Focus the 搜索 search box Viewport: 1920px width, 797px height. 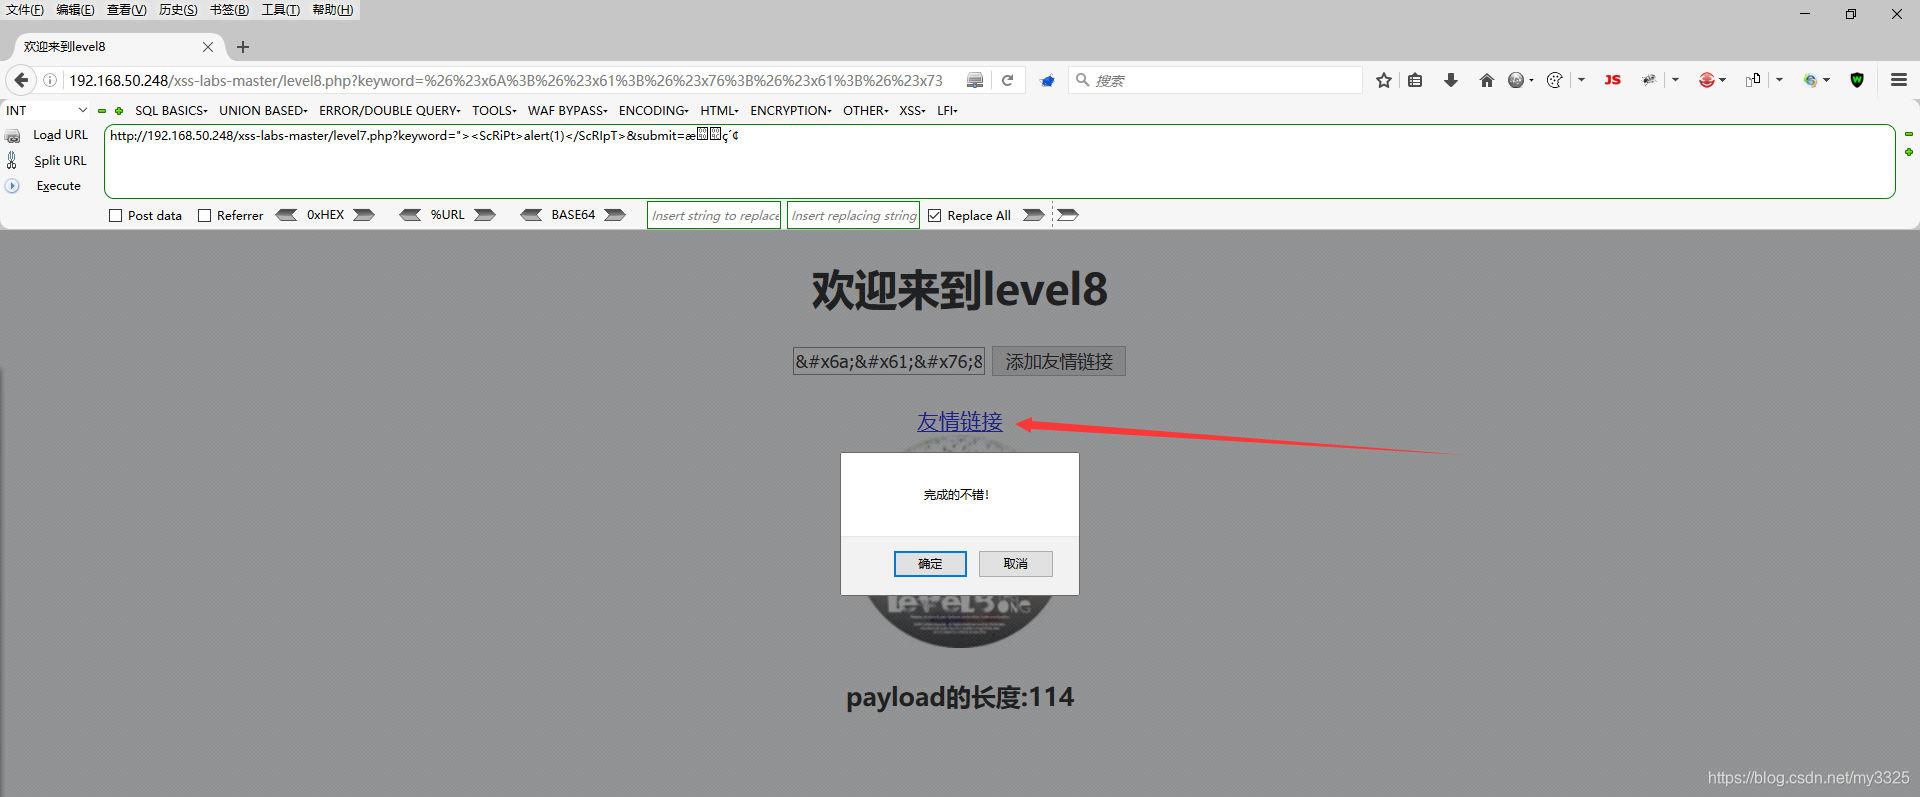(1215, 80)
